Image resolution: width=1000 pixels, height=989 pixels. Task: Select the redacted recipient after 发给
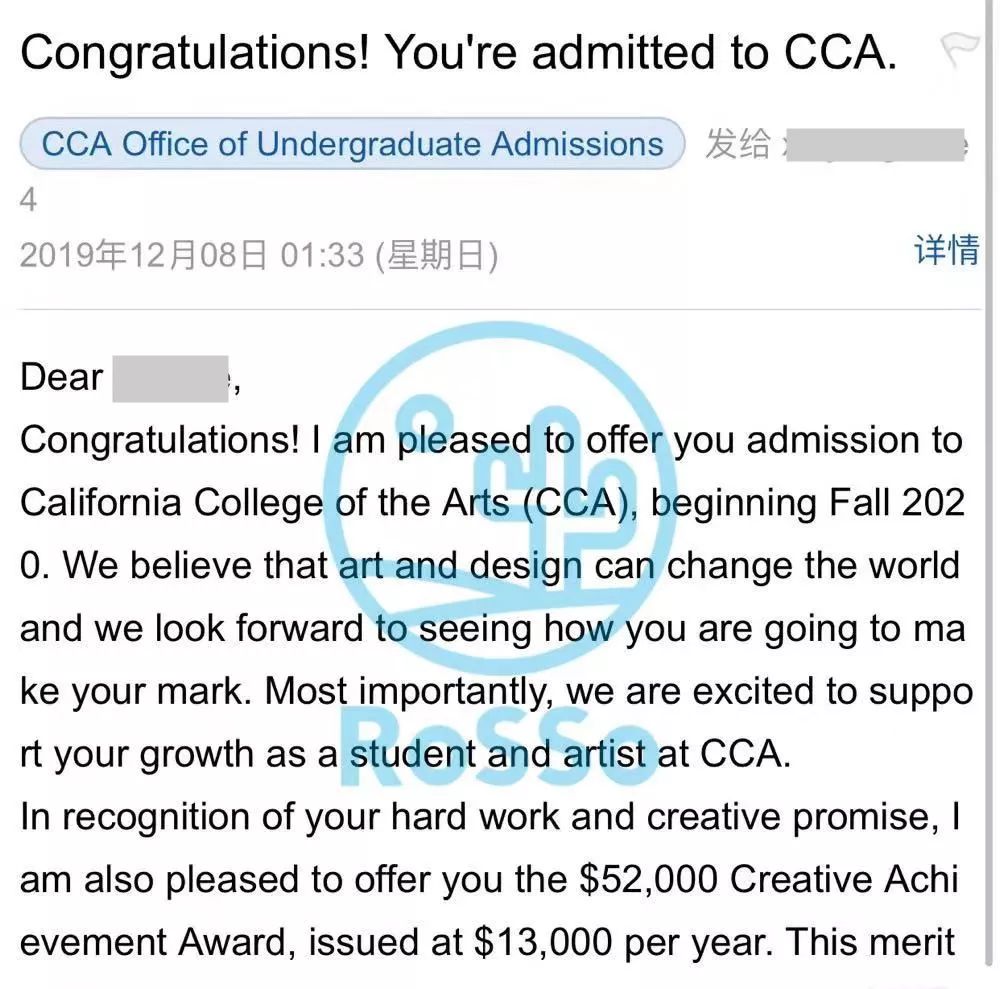[x=876, y=145]
